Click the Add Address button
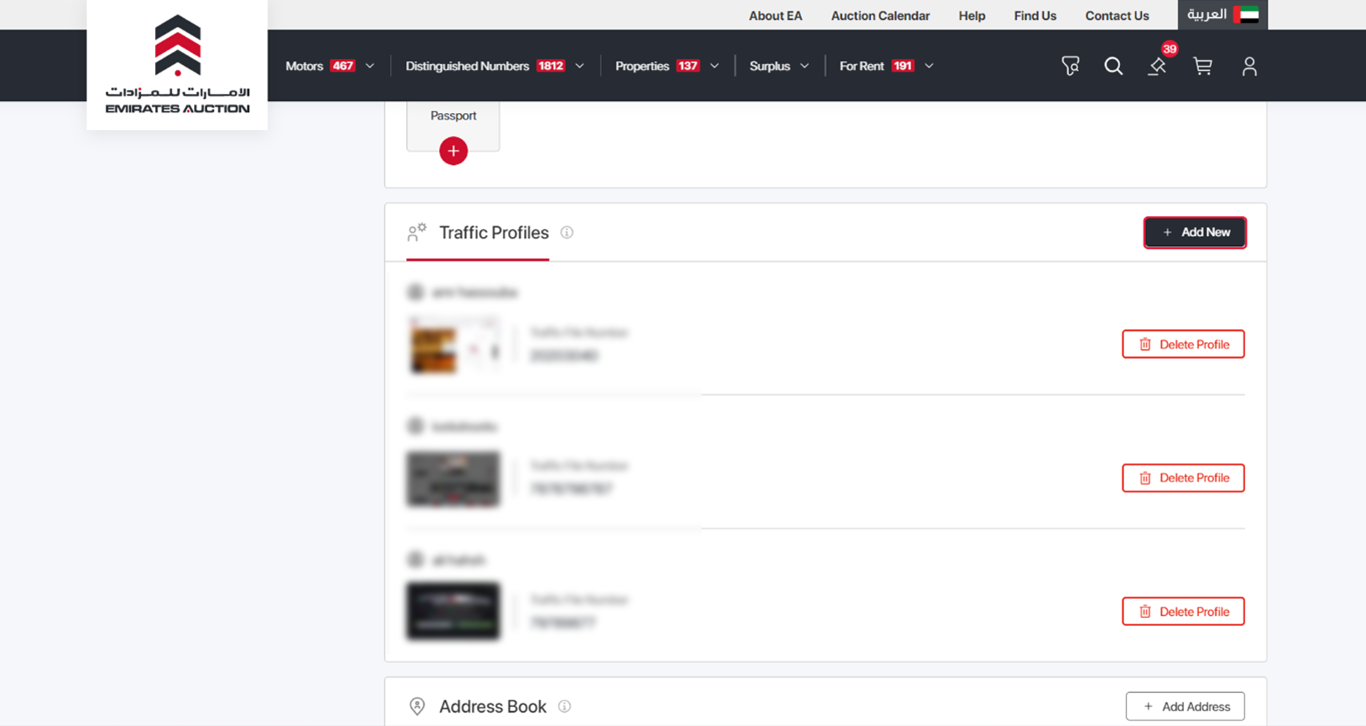 coord(1185,706)
